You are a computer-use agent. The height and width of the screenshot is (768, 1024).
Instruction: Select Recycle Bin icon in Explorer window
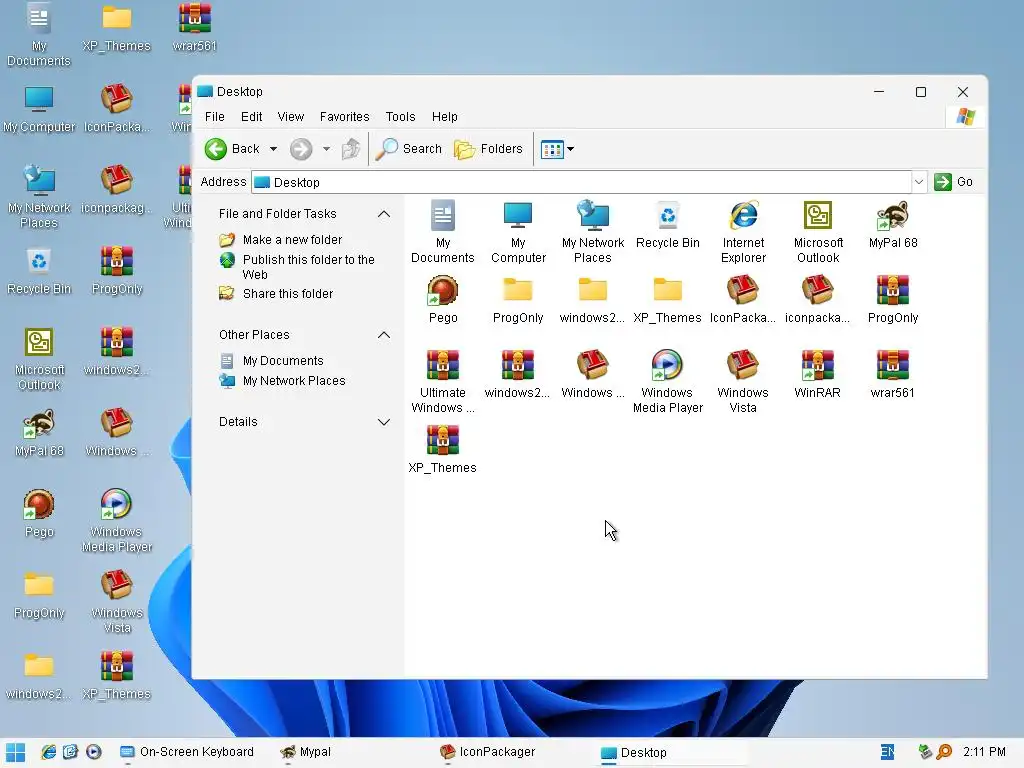(x=667, y=225)
